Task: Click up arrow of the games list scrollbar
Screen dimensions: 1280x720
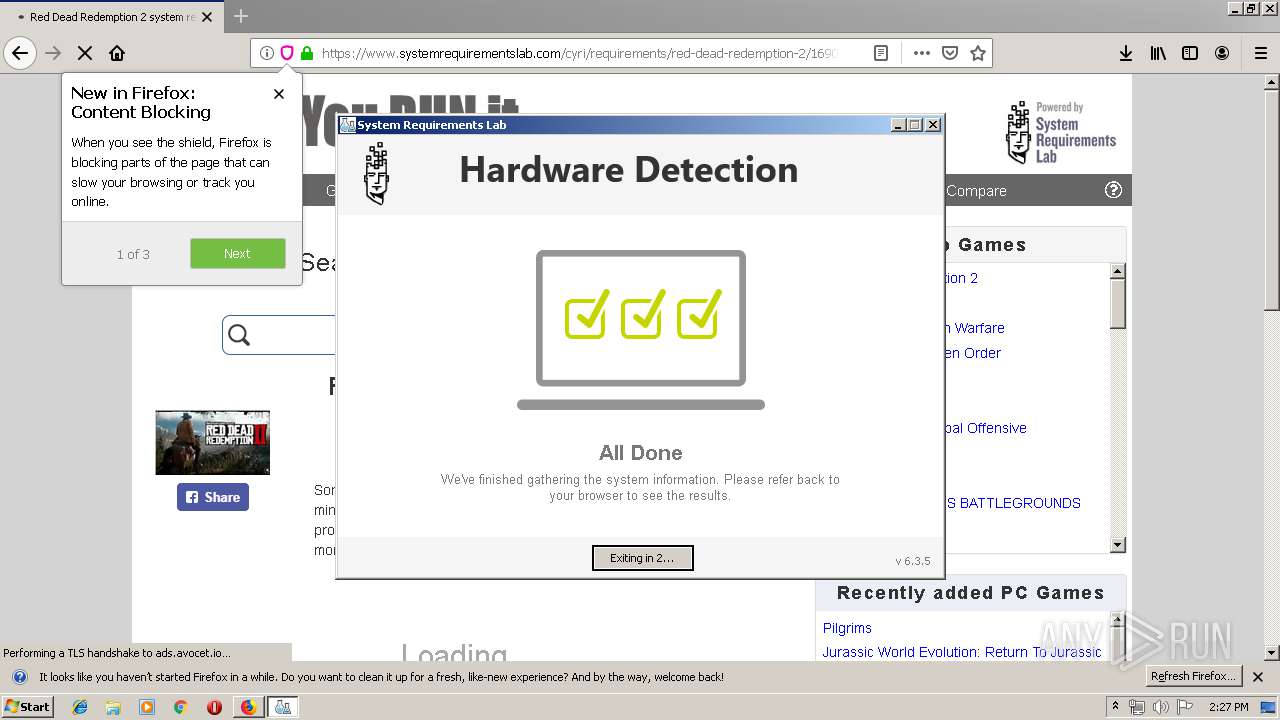Action: tap(1118, 271)
